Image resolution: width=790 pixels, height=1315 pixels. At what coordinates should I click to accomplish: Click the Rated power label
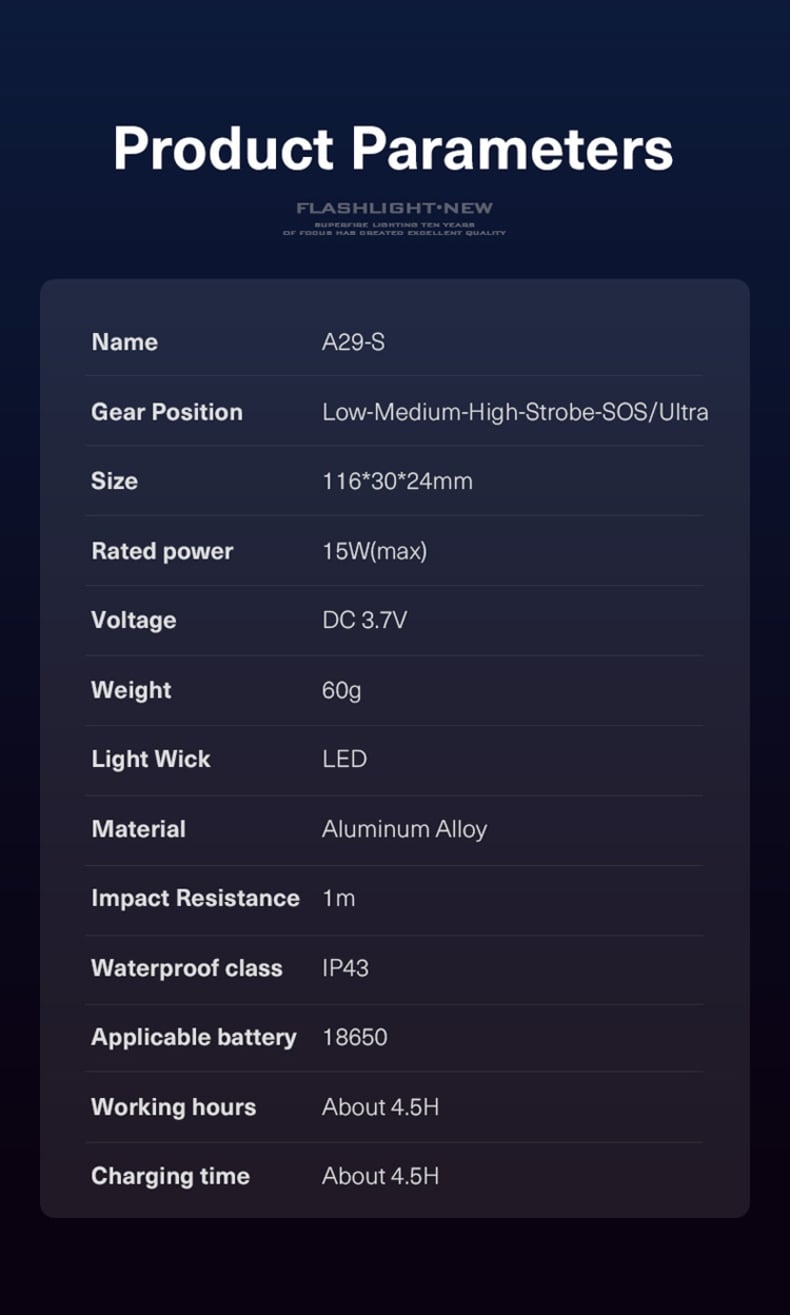tap(162, 551)
